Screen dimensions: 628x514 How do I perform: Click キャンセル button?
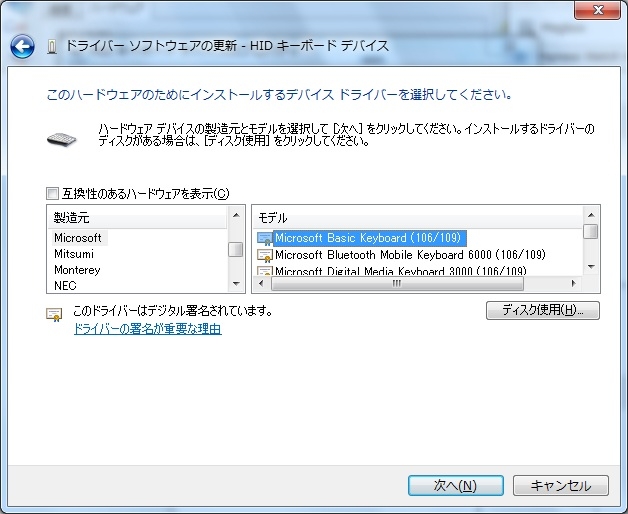[x=561, y=486]
